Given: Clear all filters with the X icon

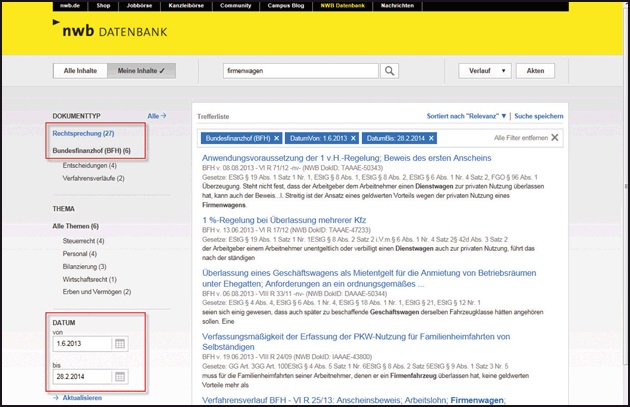Looking at the screenshot, I should click(x=555, y=137).
